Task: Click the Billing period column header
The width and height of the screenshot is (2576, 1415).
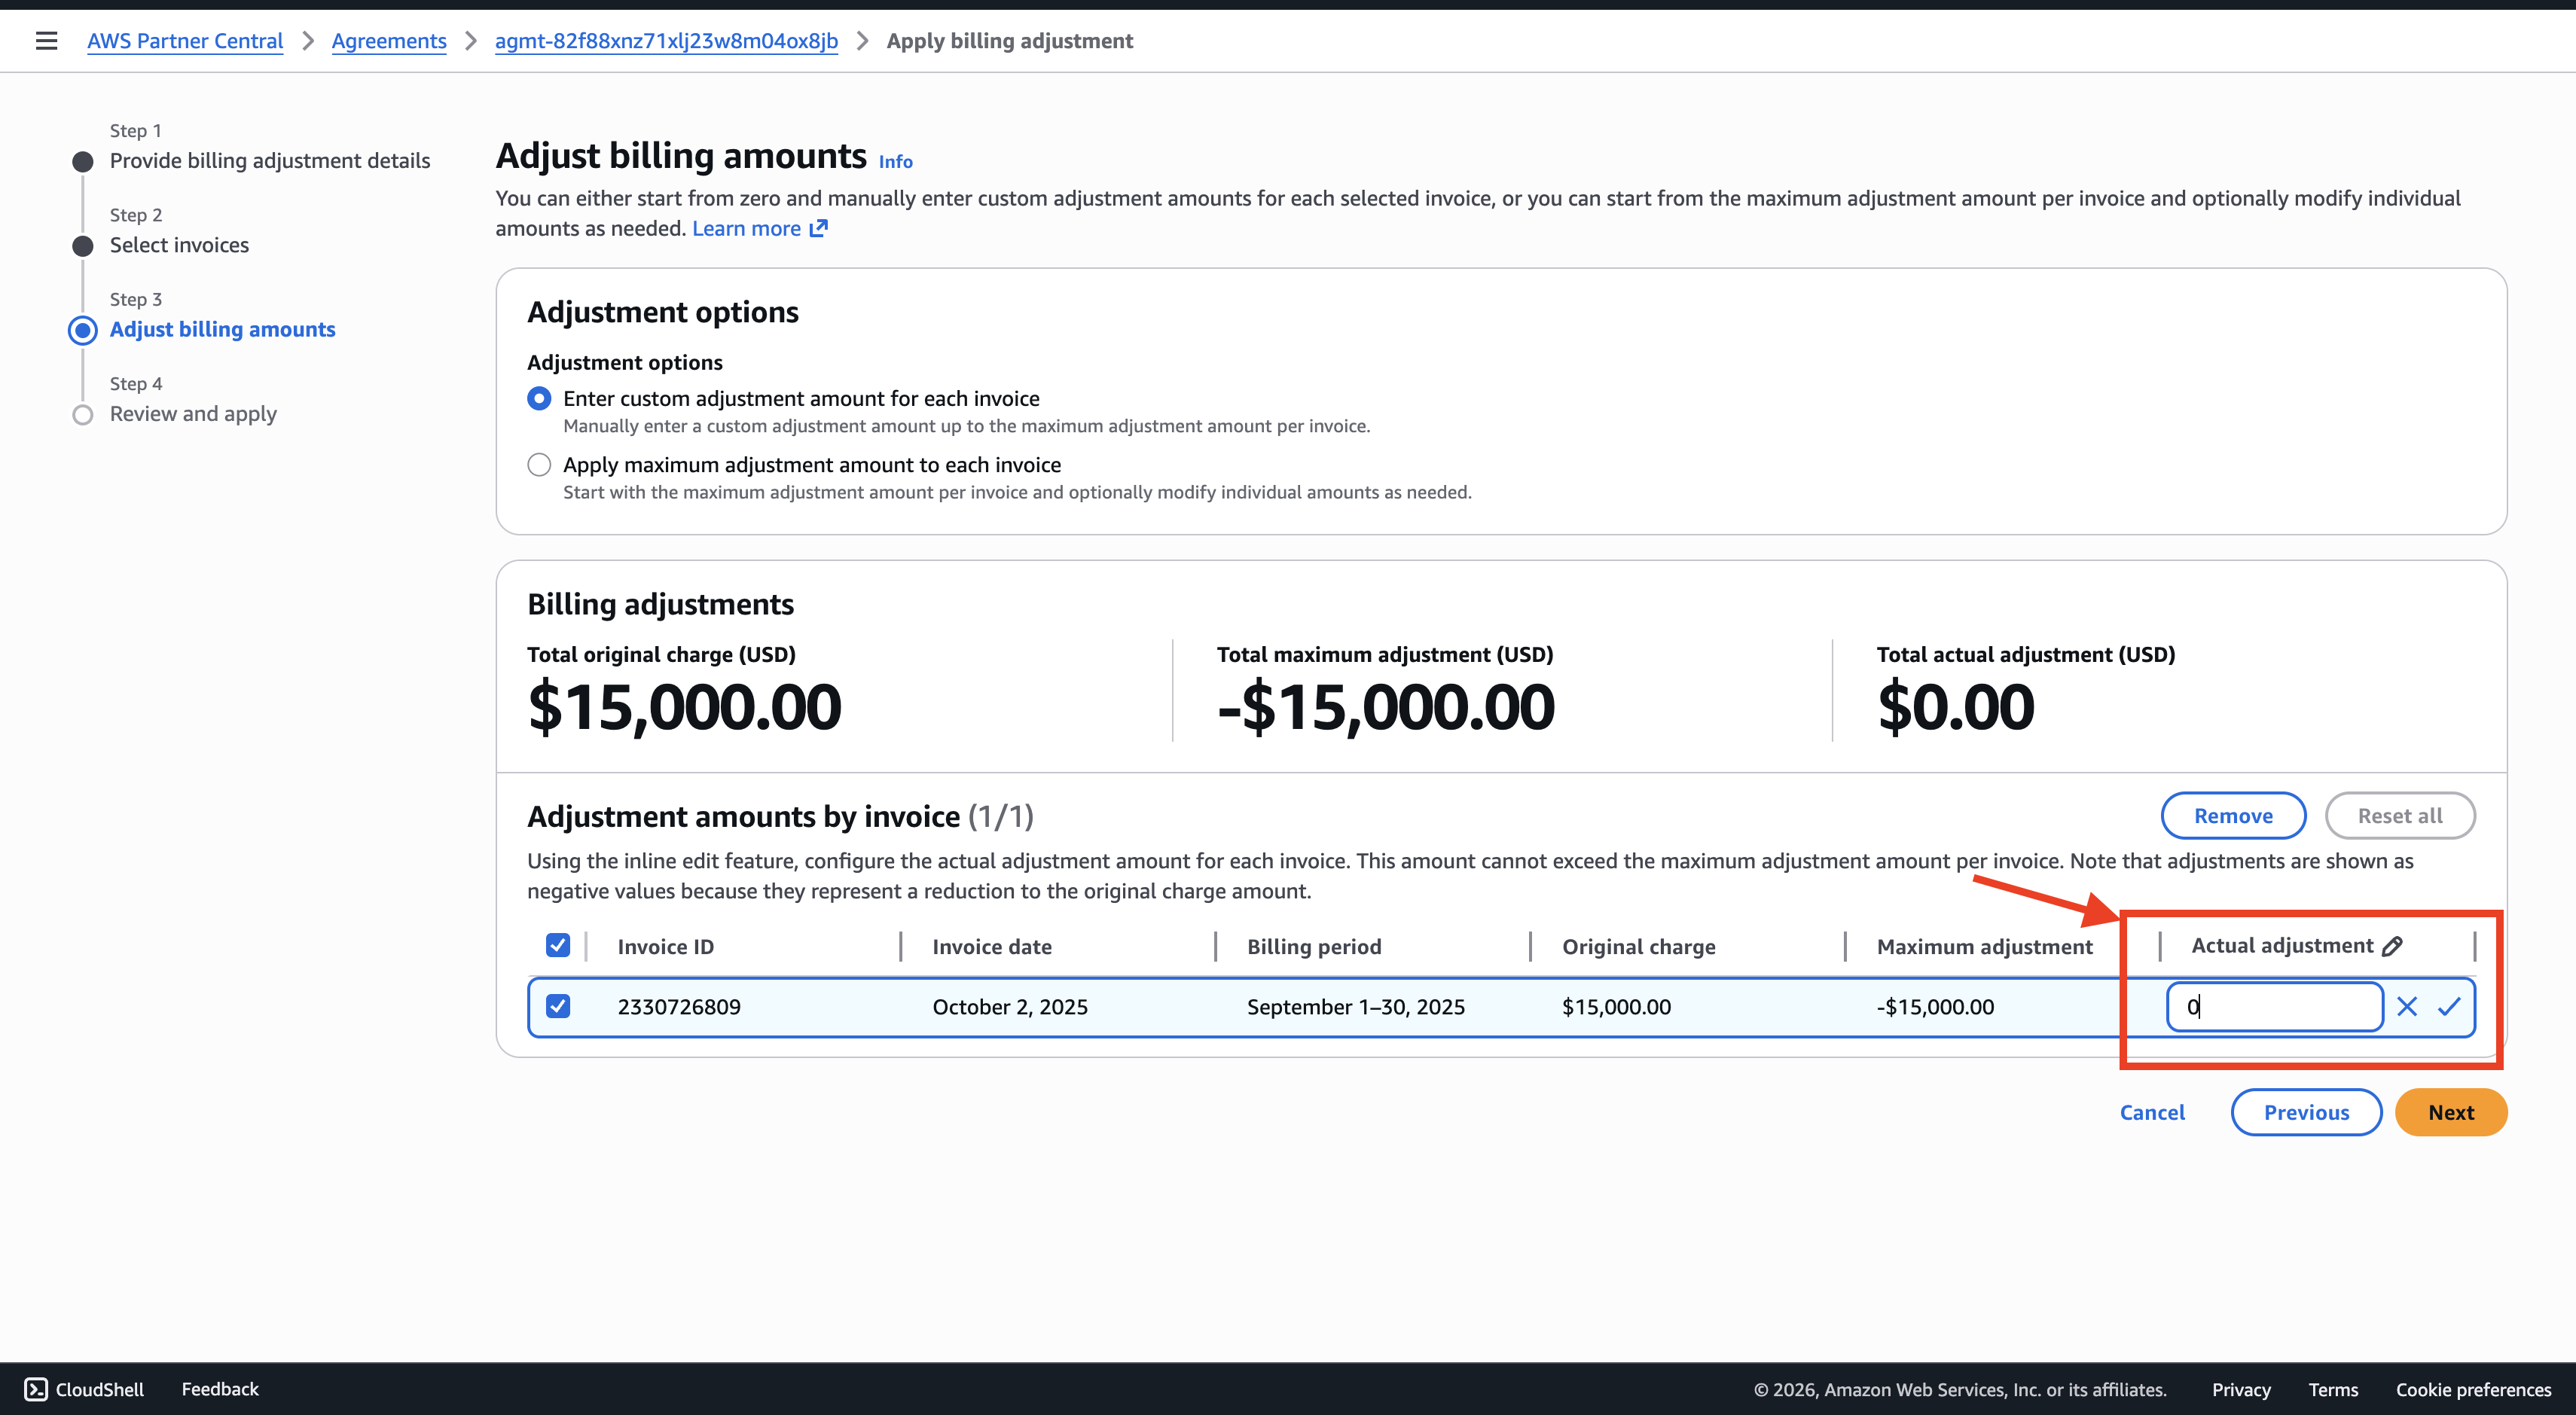Action: coord(1314,947)
